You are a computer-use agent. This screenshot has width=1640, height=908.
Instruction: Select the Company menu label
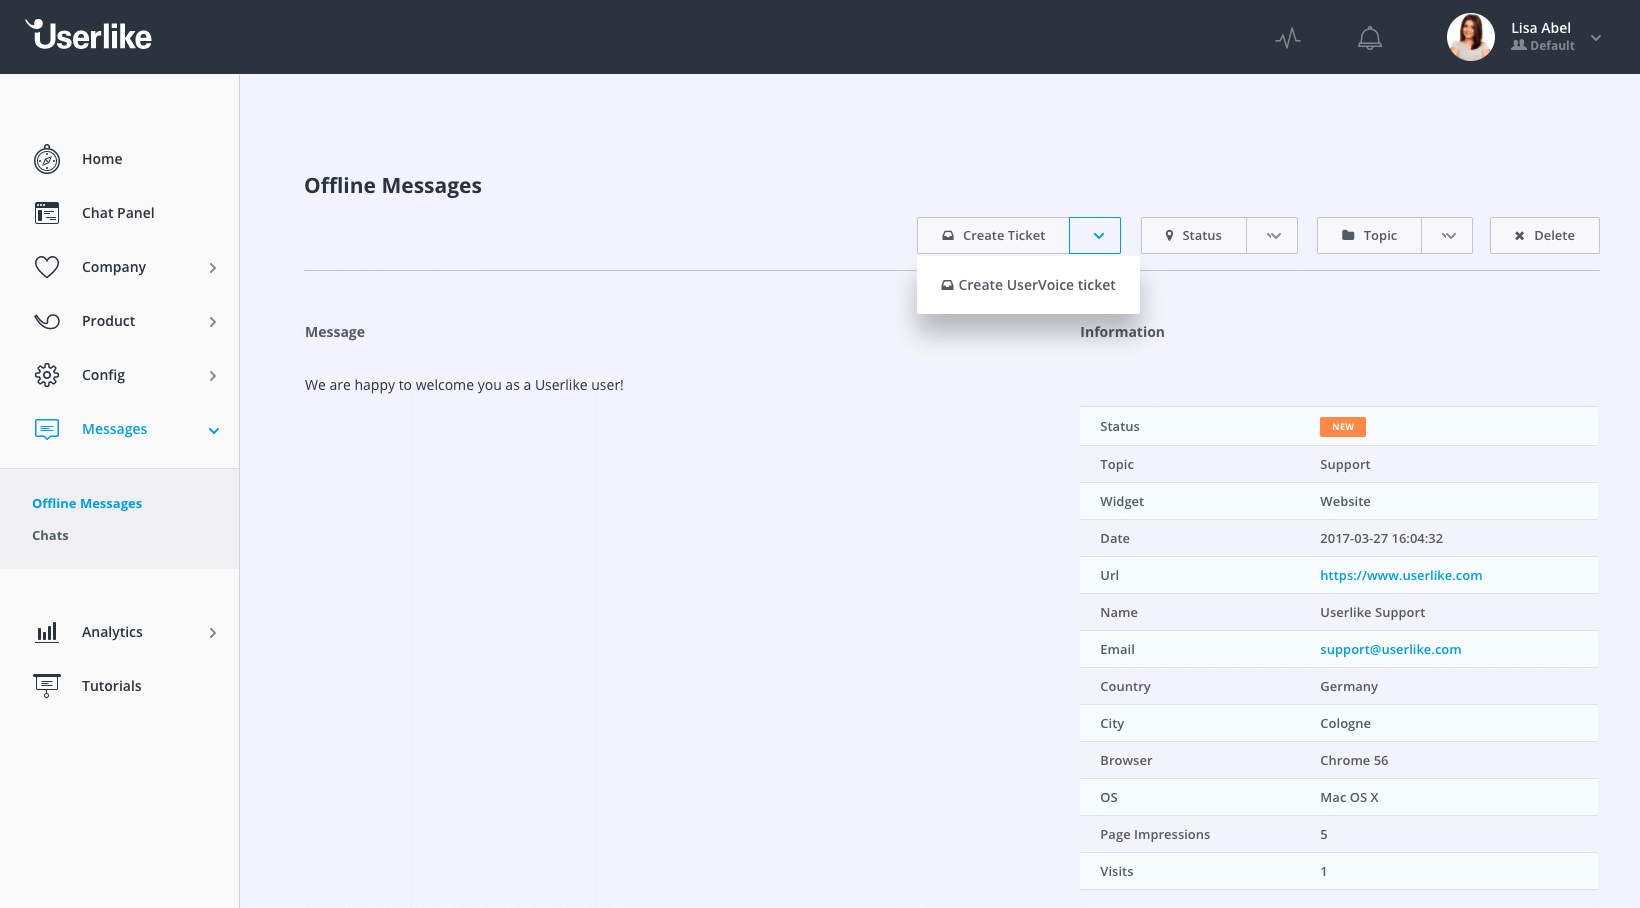tap(114, 267)
